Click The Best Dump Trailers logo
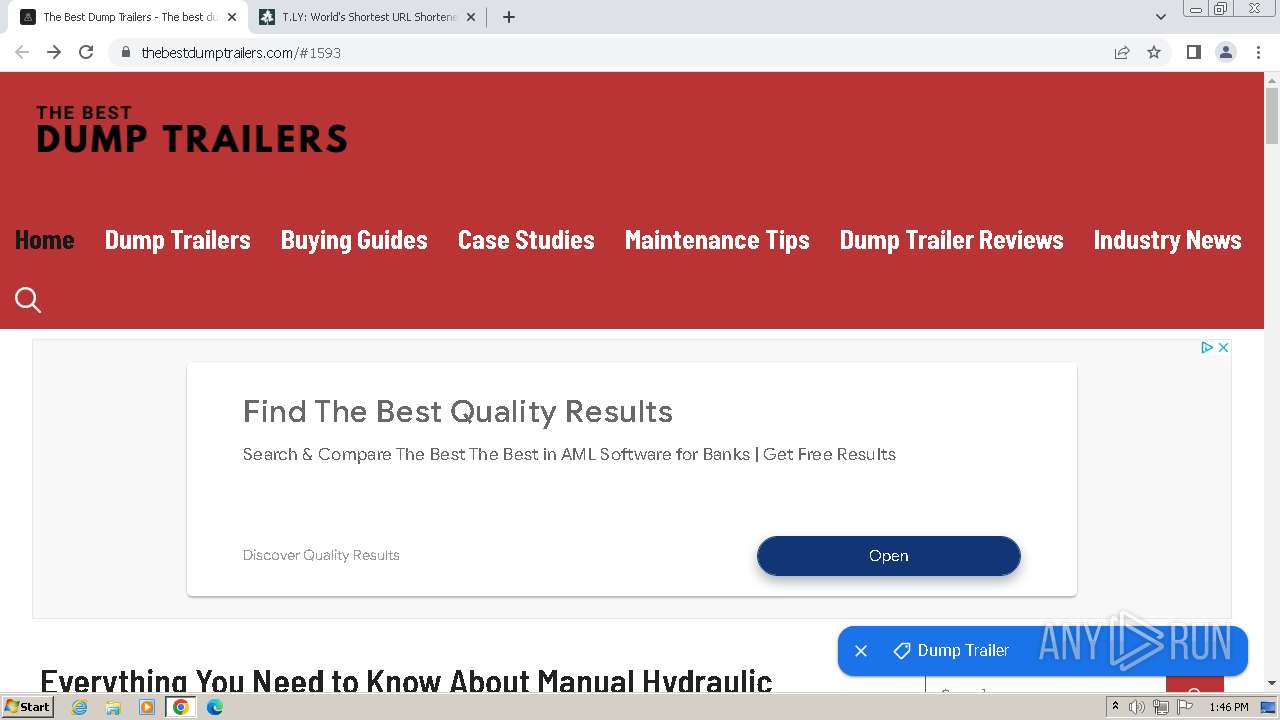Image resolution: width=1280 pixels, height=720 pixels. pyautogui.click(x=191, y=129)
